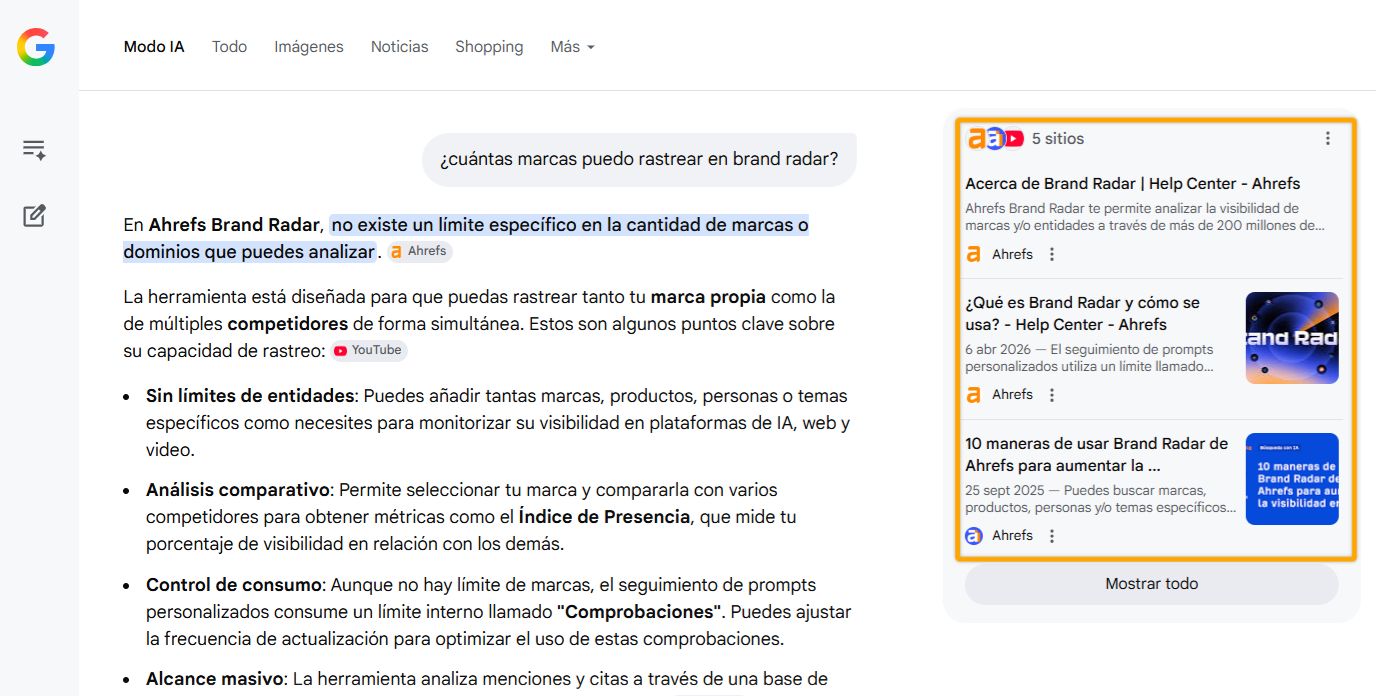Expand the Más dropdown menu
Screen dimensions: 1376x696
pos(571,46)
